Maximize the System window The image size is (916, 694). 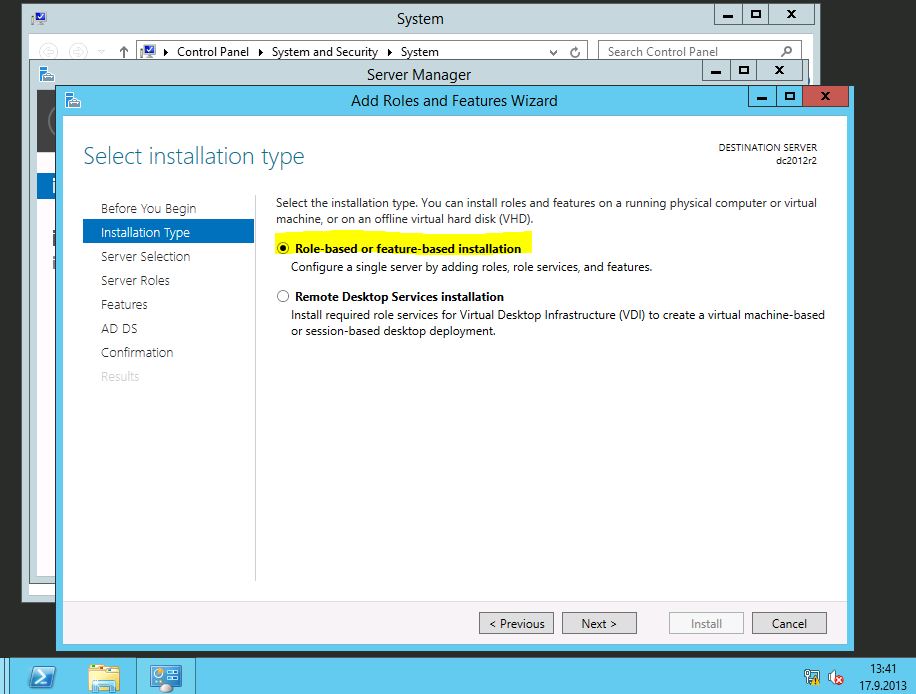755,15
